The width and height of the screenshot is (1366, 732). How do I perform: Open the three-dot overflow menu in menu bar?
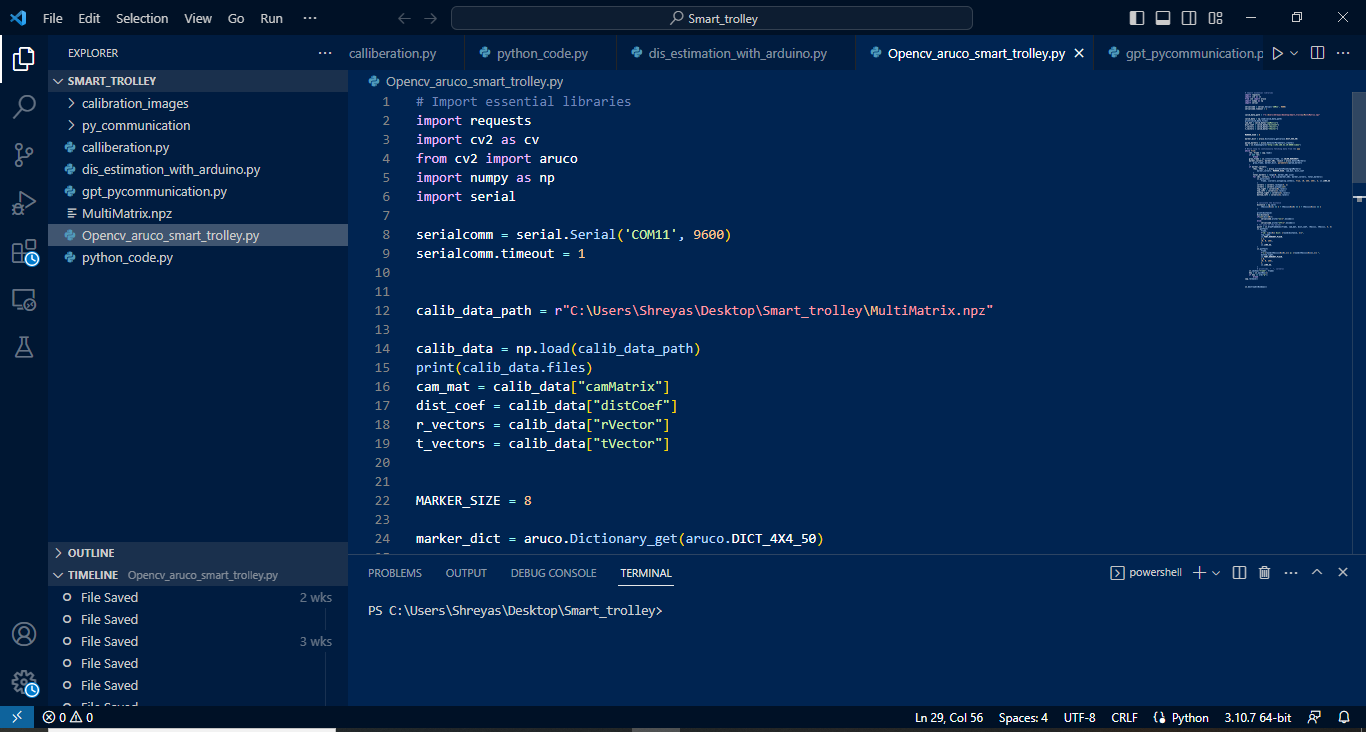[309, 18]
